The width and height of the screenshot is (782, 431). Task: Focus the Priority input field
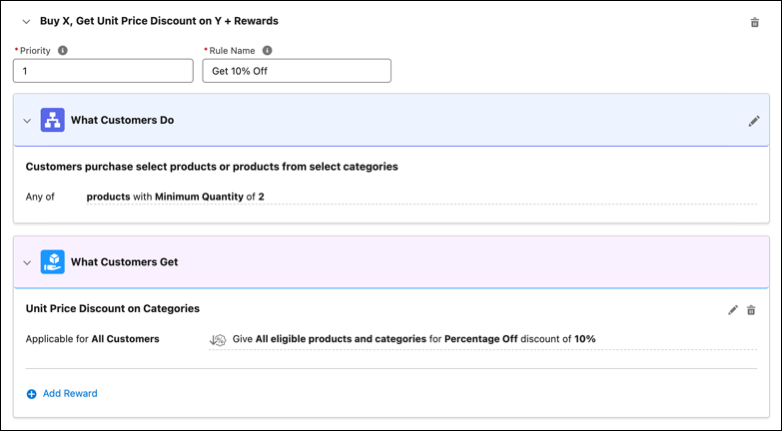tap(103, 71)
